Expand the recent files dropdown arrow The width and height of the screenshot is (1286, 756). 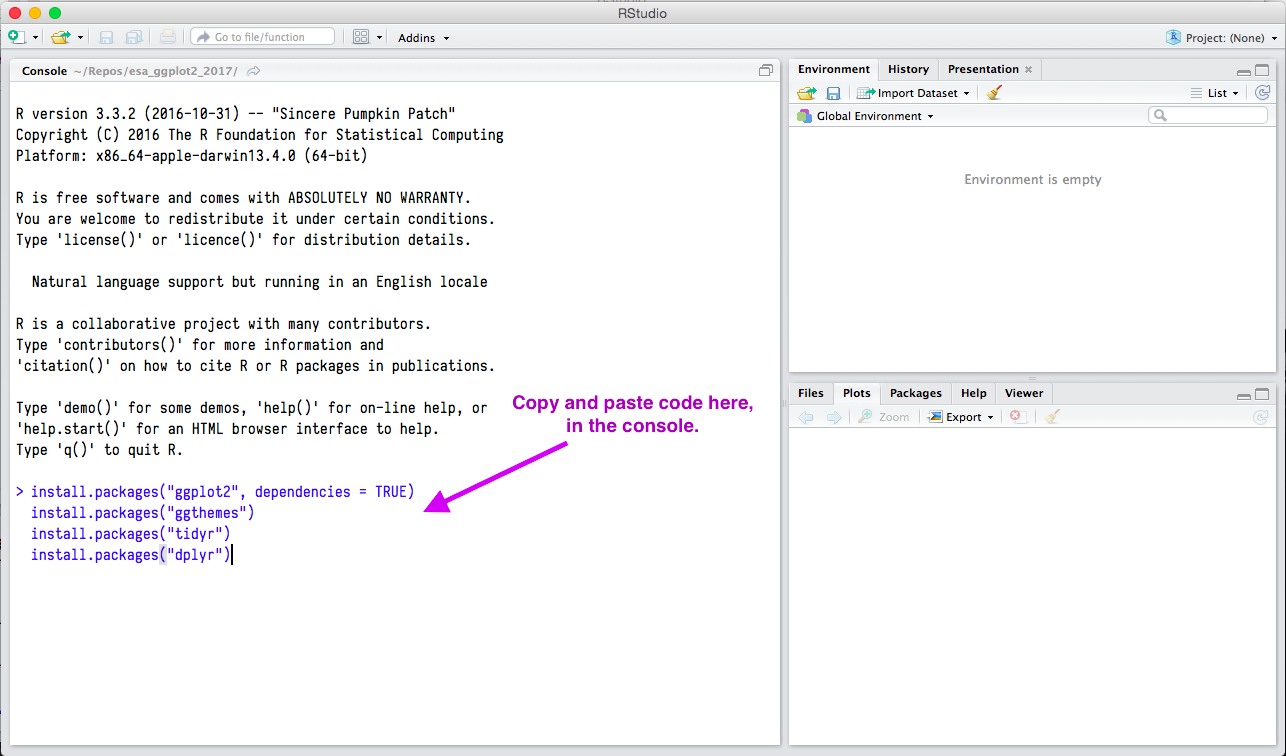(80, 38)
